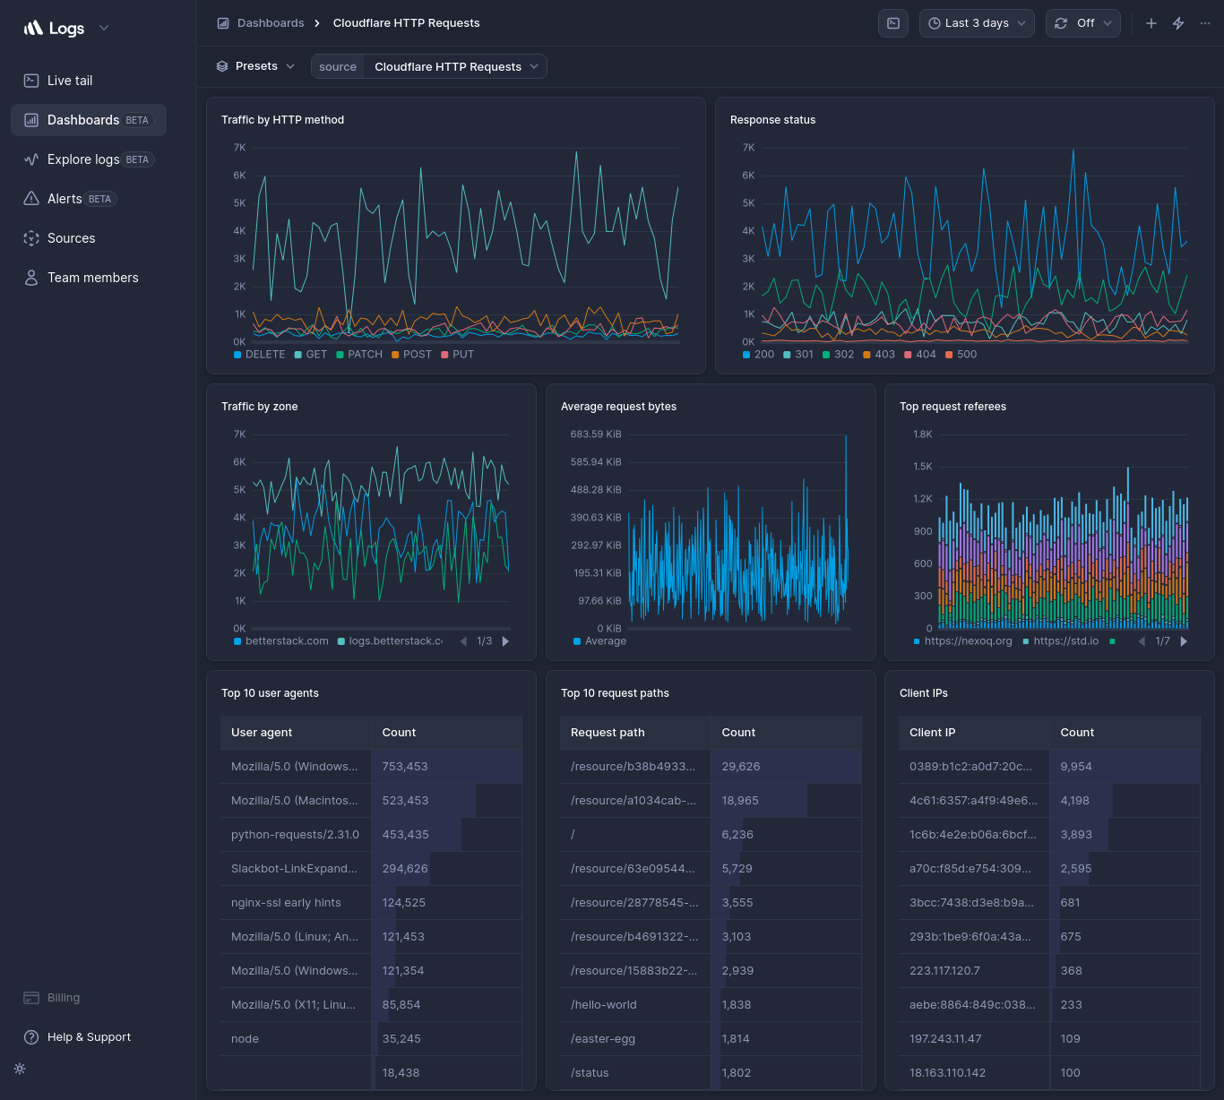Open Explore logs from the sidebar
1224x1100 pixels.
pos(85,159)
